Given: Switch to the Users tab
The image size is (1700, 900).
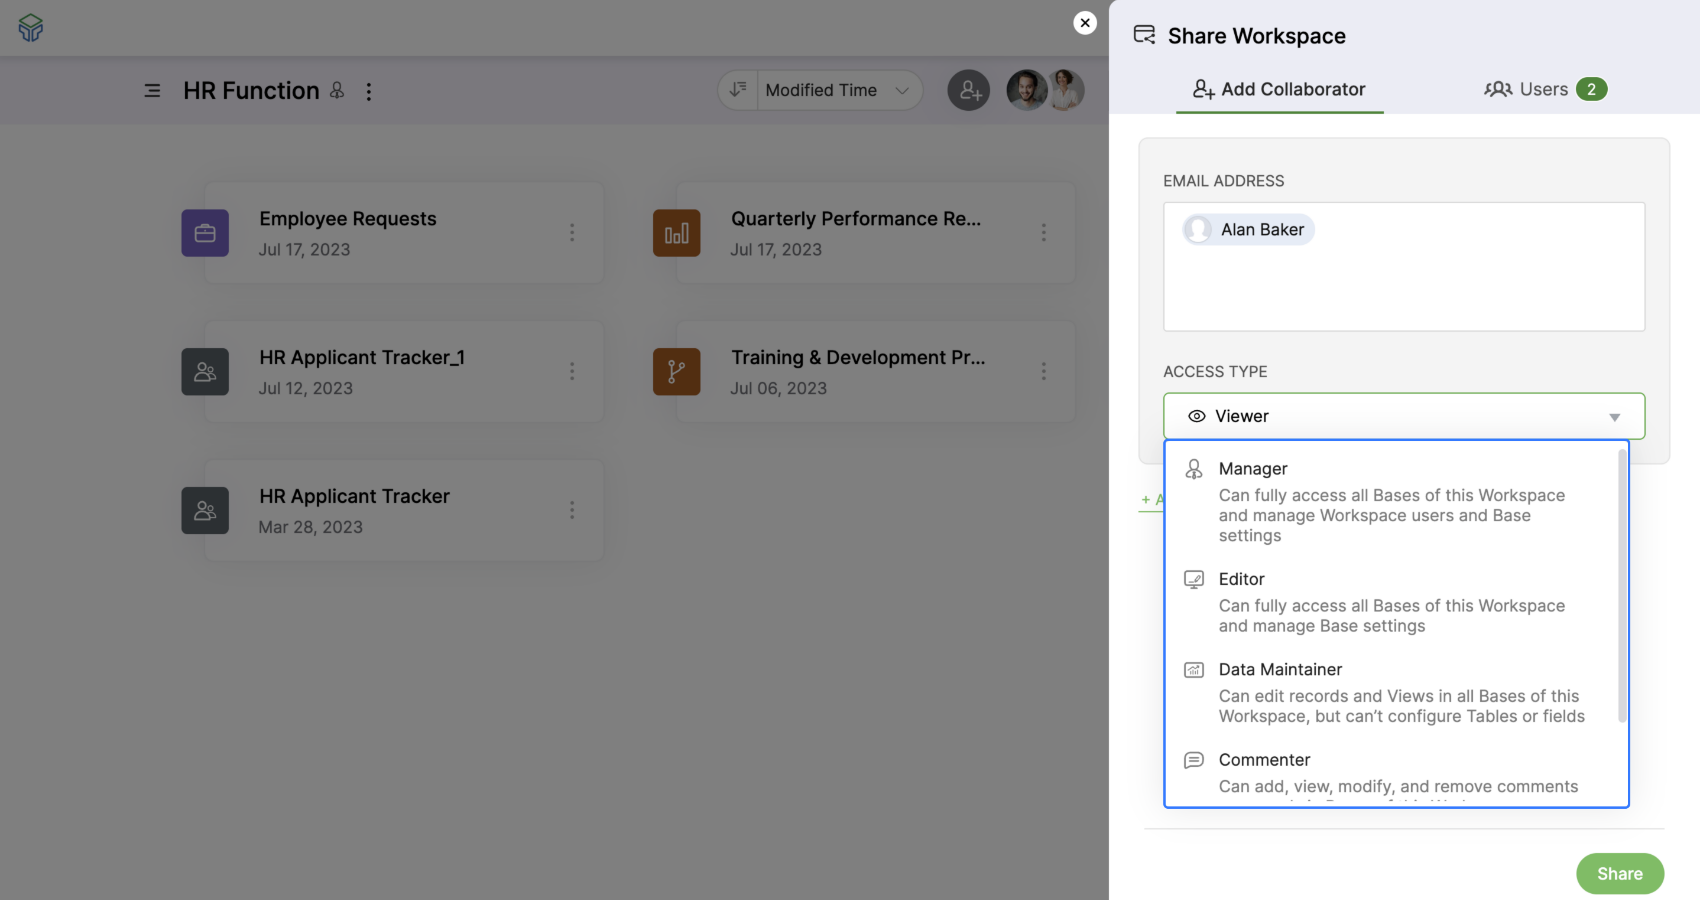Looking at the screenshot, I should [x=1543, y=89].
